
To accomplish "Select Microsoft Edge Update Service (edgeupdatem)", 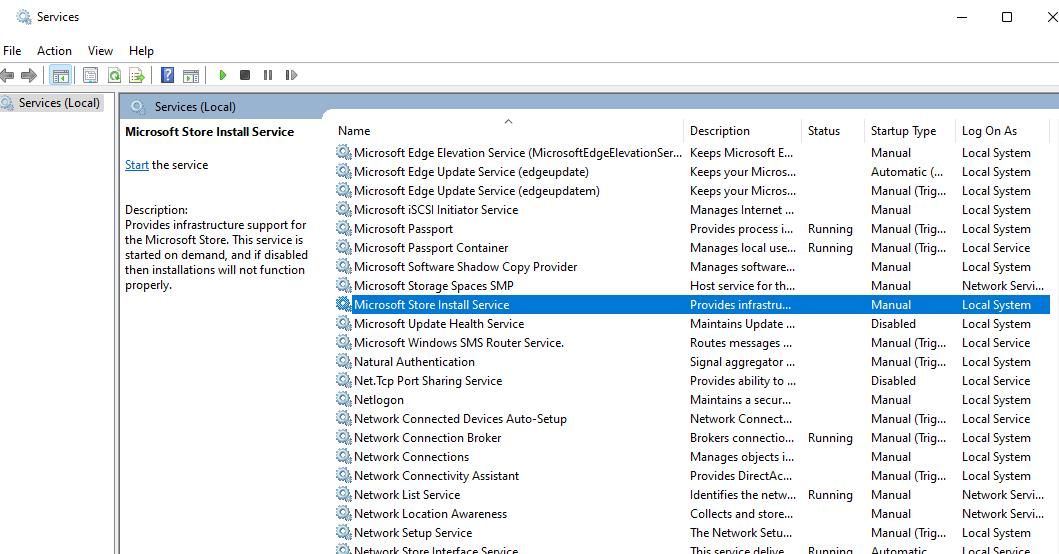I will [476, 191].
